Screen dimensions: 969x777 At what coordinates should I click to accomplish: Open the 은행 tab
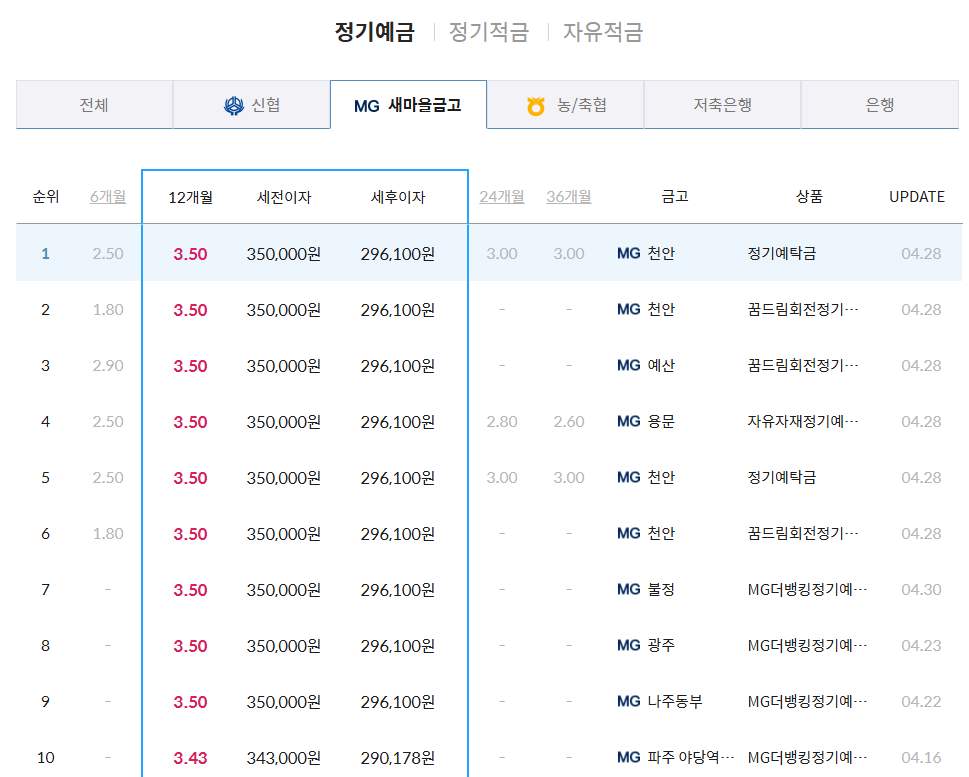click(880, 104)
